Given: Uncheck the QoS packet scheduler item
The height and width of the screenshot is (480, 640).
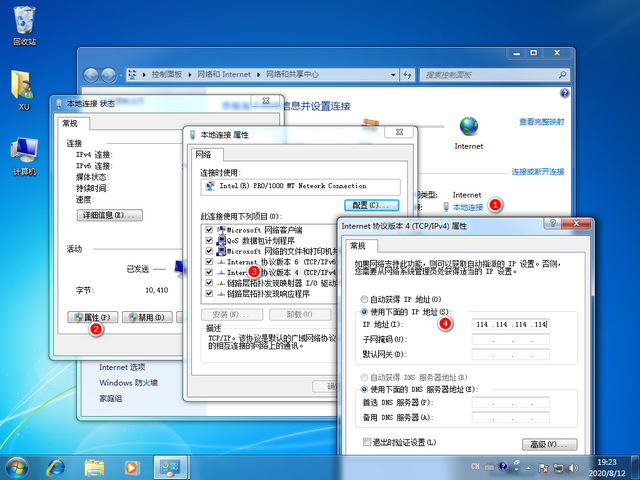Looking at the screenshot, I should pyautogui.click(x=209, y=240).
